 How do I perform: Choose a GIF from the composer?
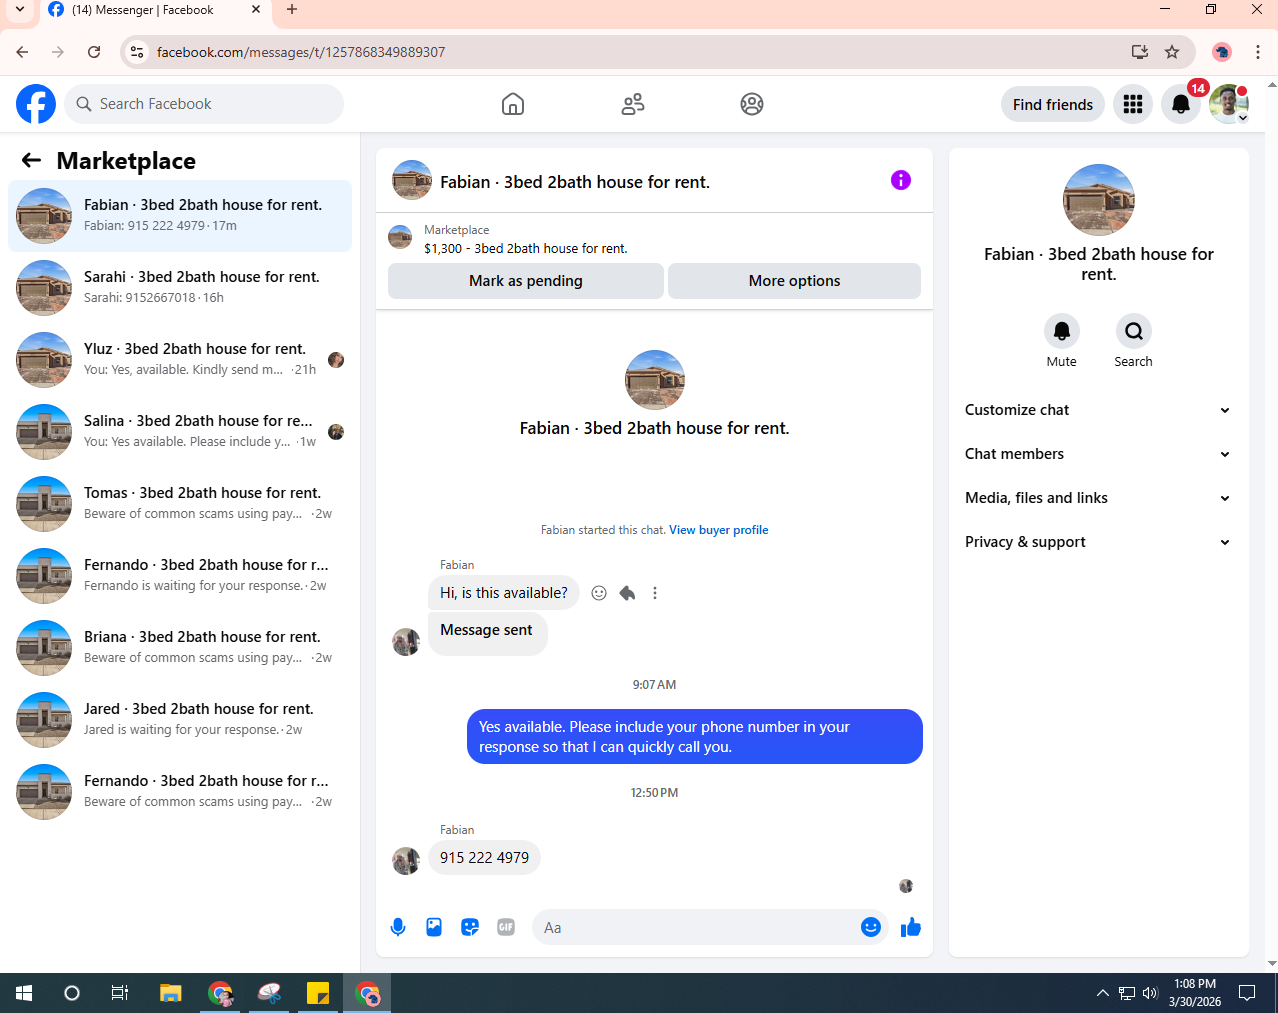click(506, 927)
